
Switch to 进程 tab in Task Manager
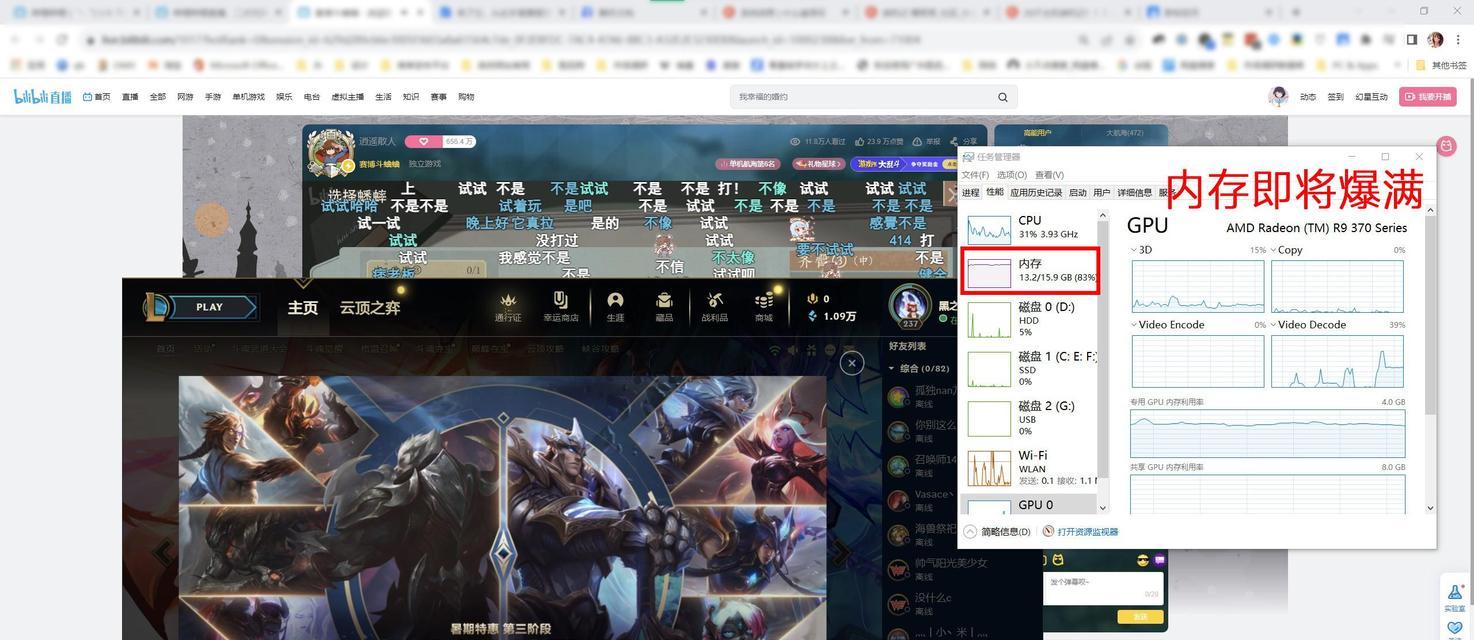tap(971, 192)
